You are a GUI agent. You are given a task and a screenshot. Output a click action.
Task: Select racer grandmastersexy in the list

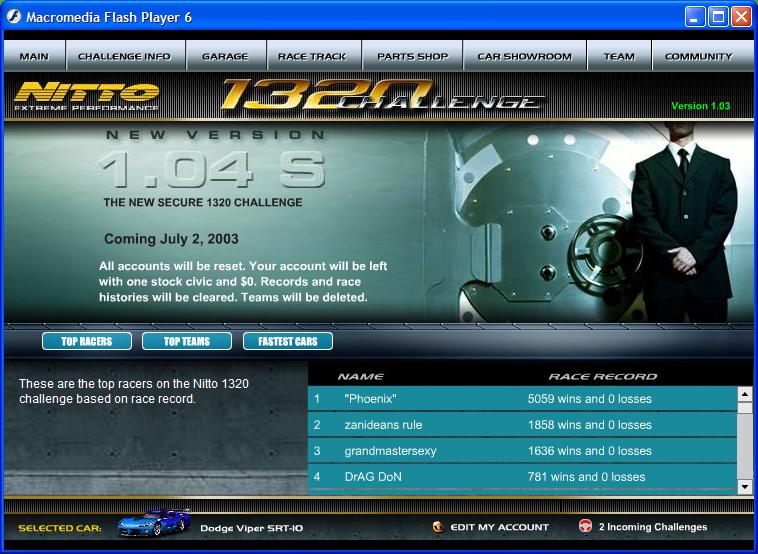tap(390, 451)
